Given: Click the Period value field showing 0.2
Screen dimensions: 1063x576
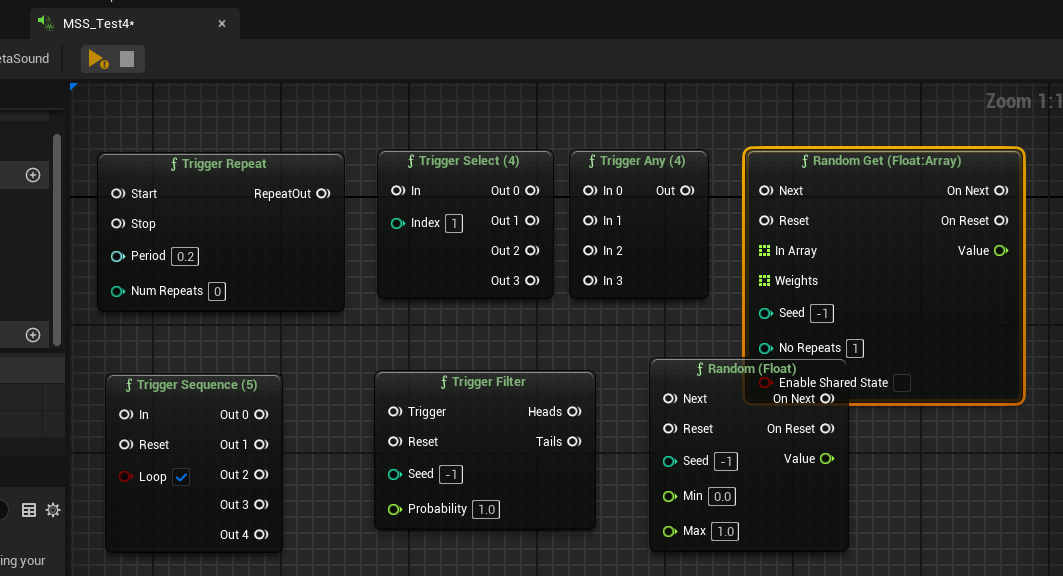Looking at the screenshot, I should [x=185, y=256].
